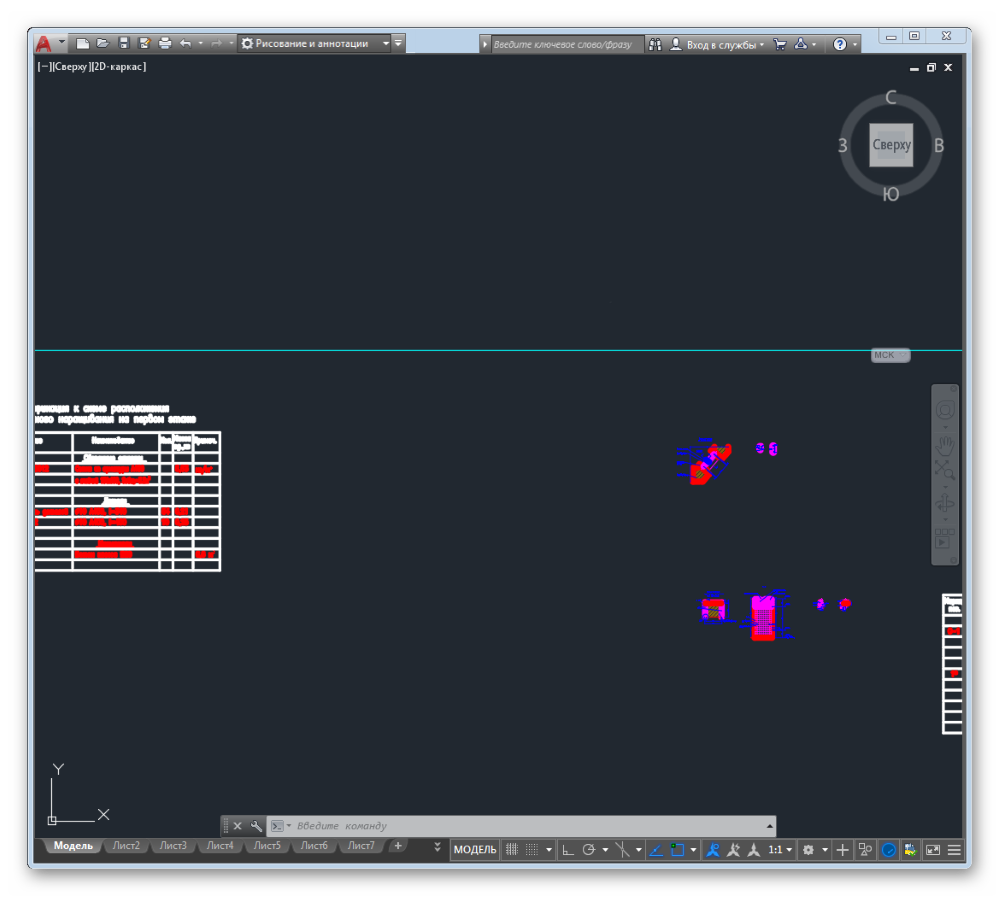Screen dimensions: 1000x897
Task: Open Help with the question mark icon
Action: pos(839,44)
